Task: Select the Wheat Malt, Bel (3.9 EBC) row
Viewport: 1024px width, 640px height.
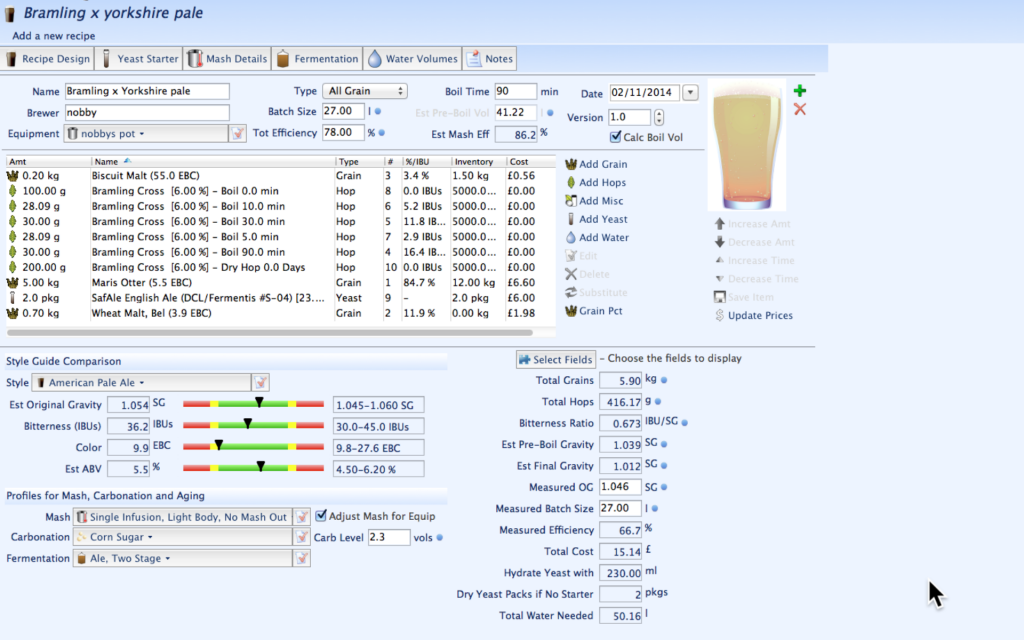Action: click(280, 313)
